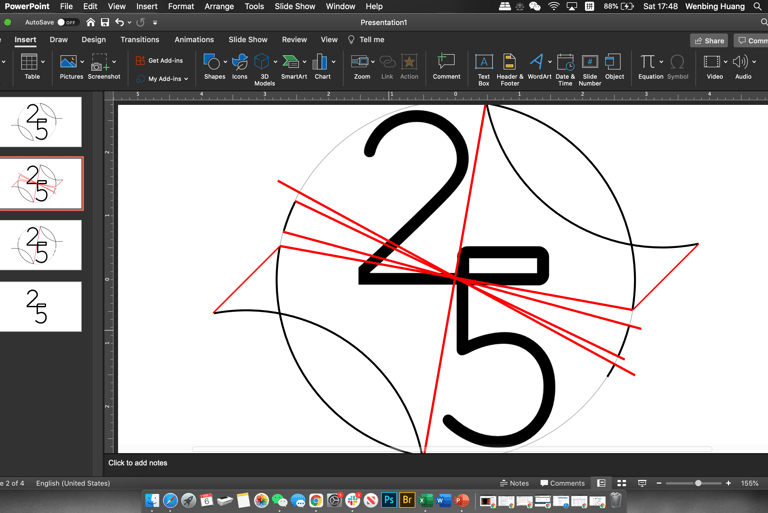Click Get Add-ins button

tap(159, 61)
